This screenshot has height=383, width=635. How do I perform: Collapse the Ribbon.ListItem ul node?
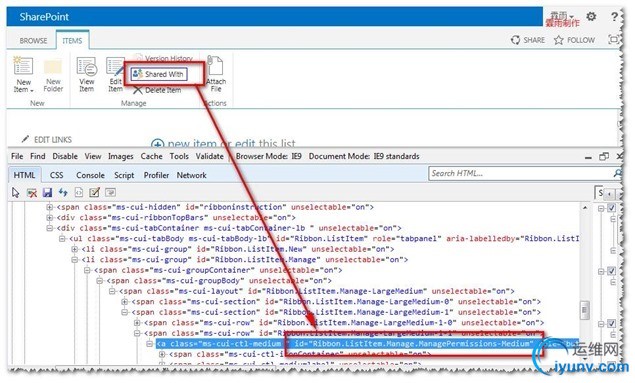[x=62, y=238]
